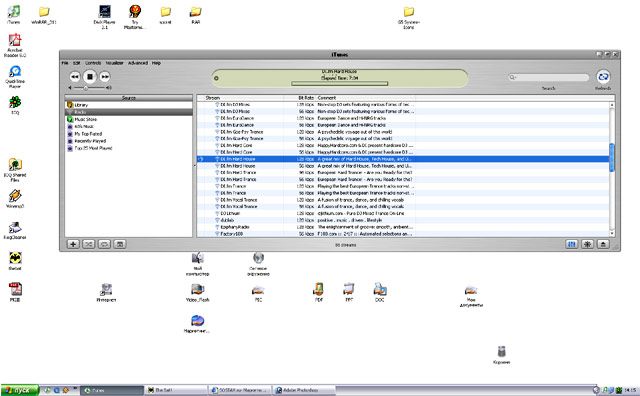Image resolution: width=640 pixels, height=396 pixels.
Task: Sort by the Bit Rate column header
Action: pos(300,98)
